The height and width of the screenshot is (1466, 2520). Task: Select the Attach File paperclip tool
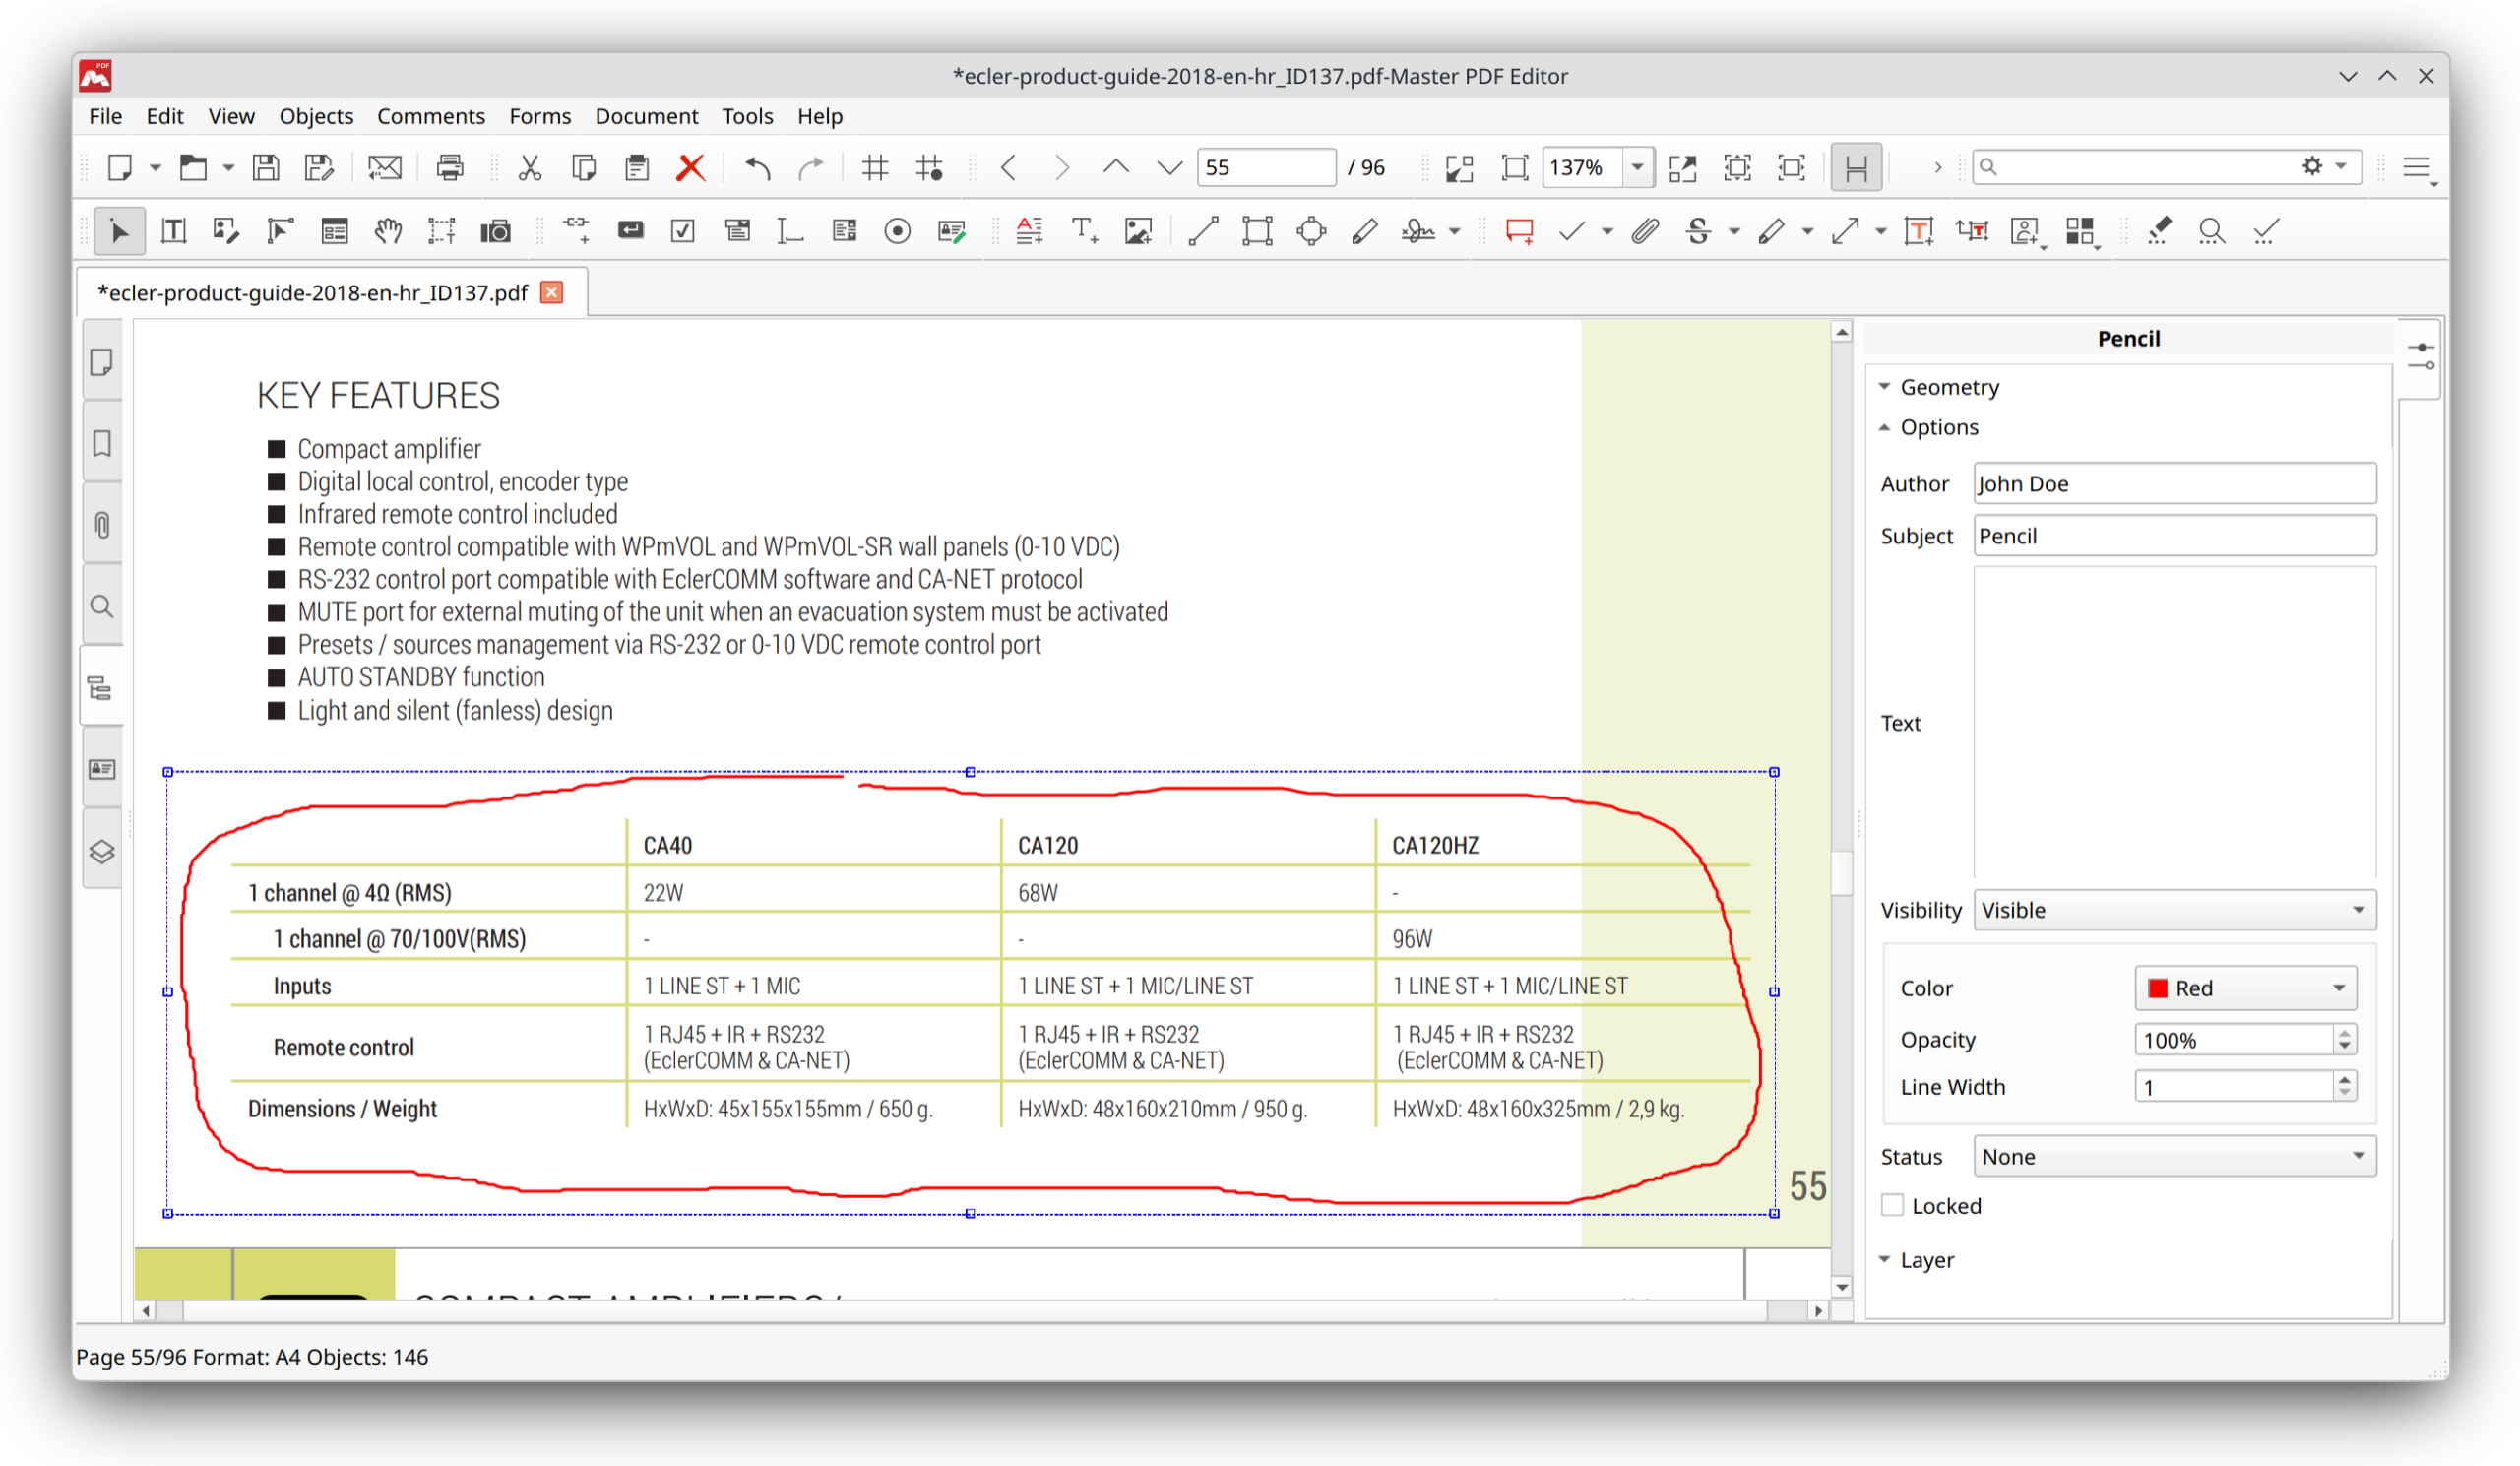tap(1645, 231)
